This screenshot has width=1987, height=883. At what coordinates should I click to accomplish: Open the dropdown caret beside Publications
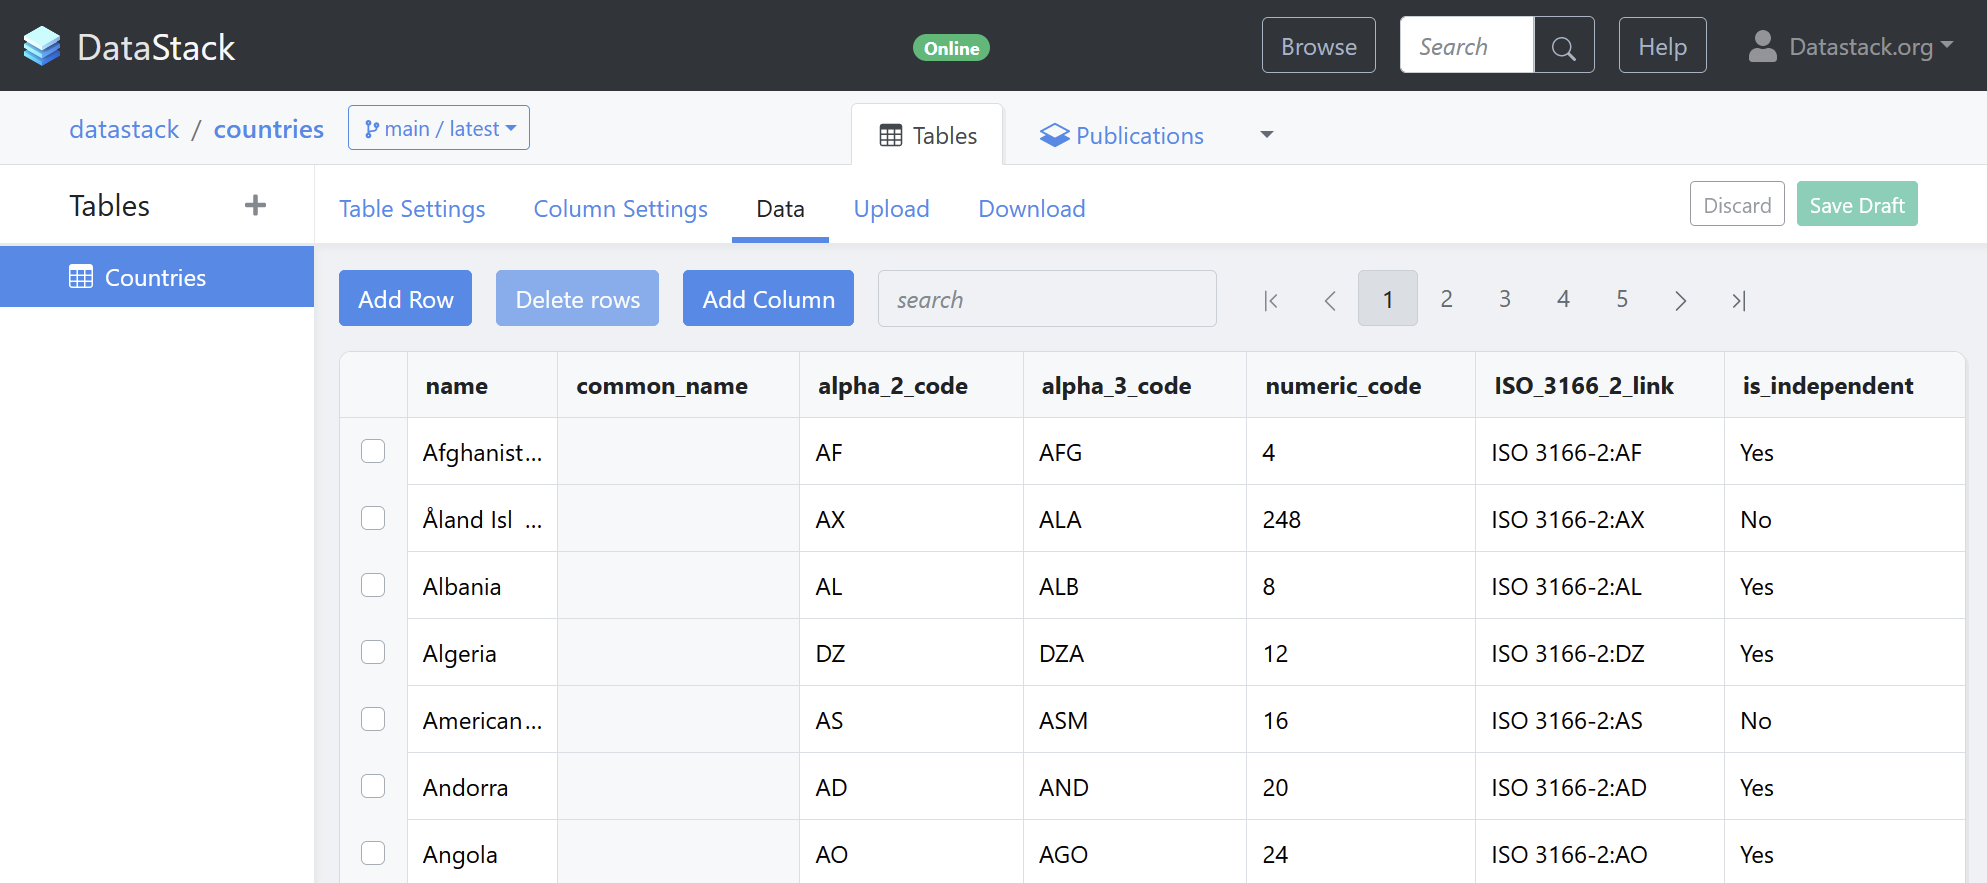(1266, 135)
